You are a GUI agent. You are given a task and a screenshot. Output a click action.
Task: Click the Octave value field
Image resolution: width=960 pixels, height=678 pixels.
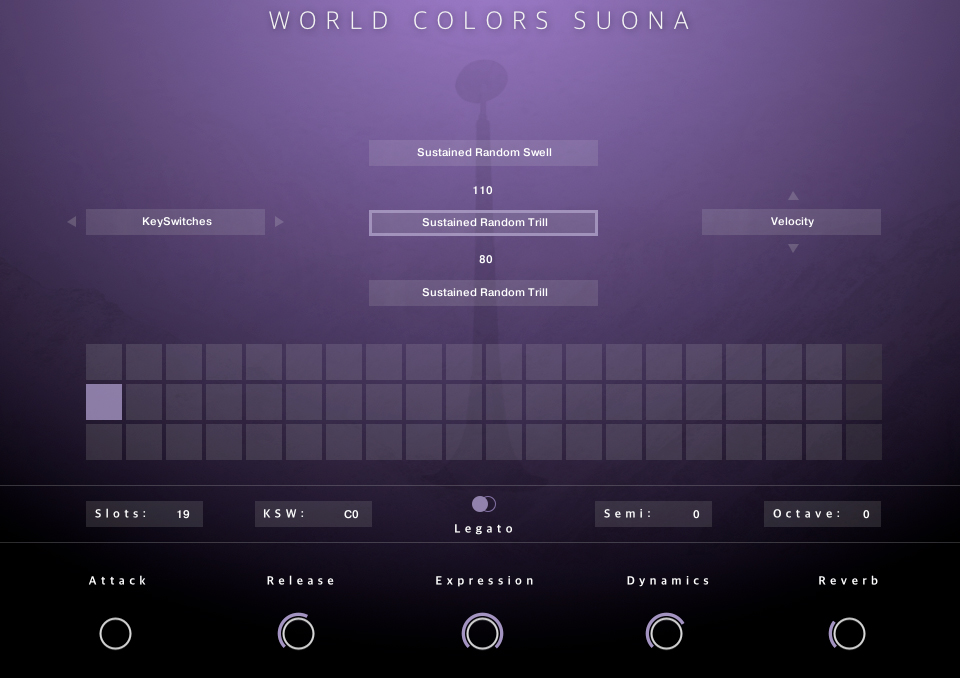coord(865,514)
